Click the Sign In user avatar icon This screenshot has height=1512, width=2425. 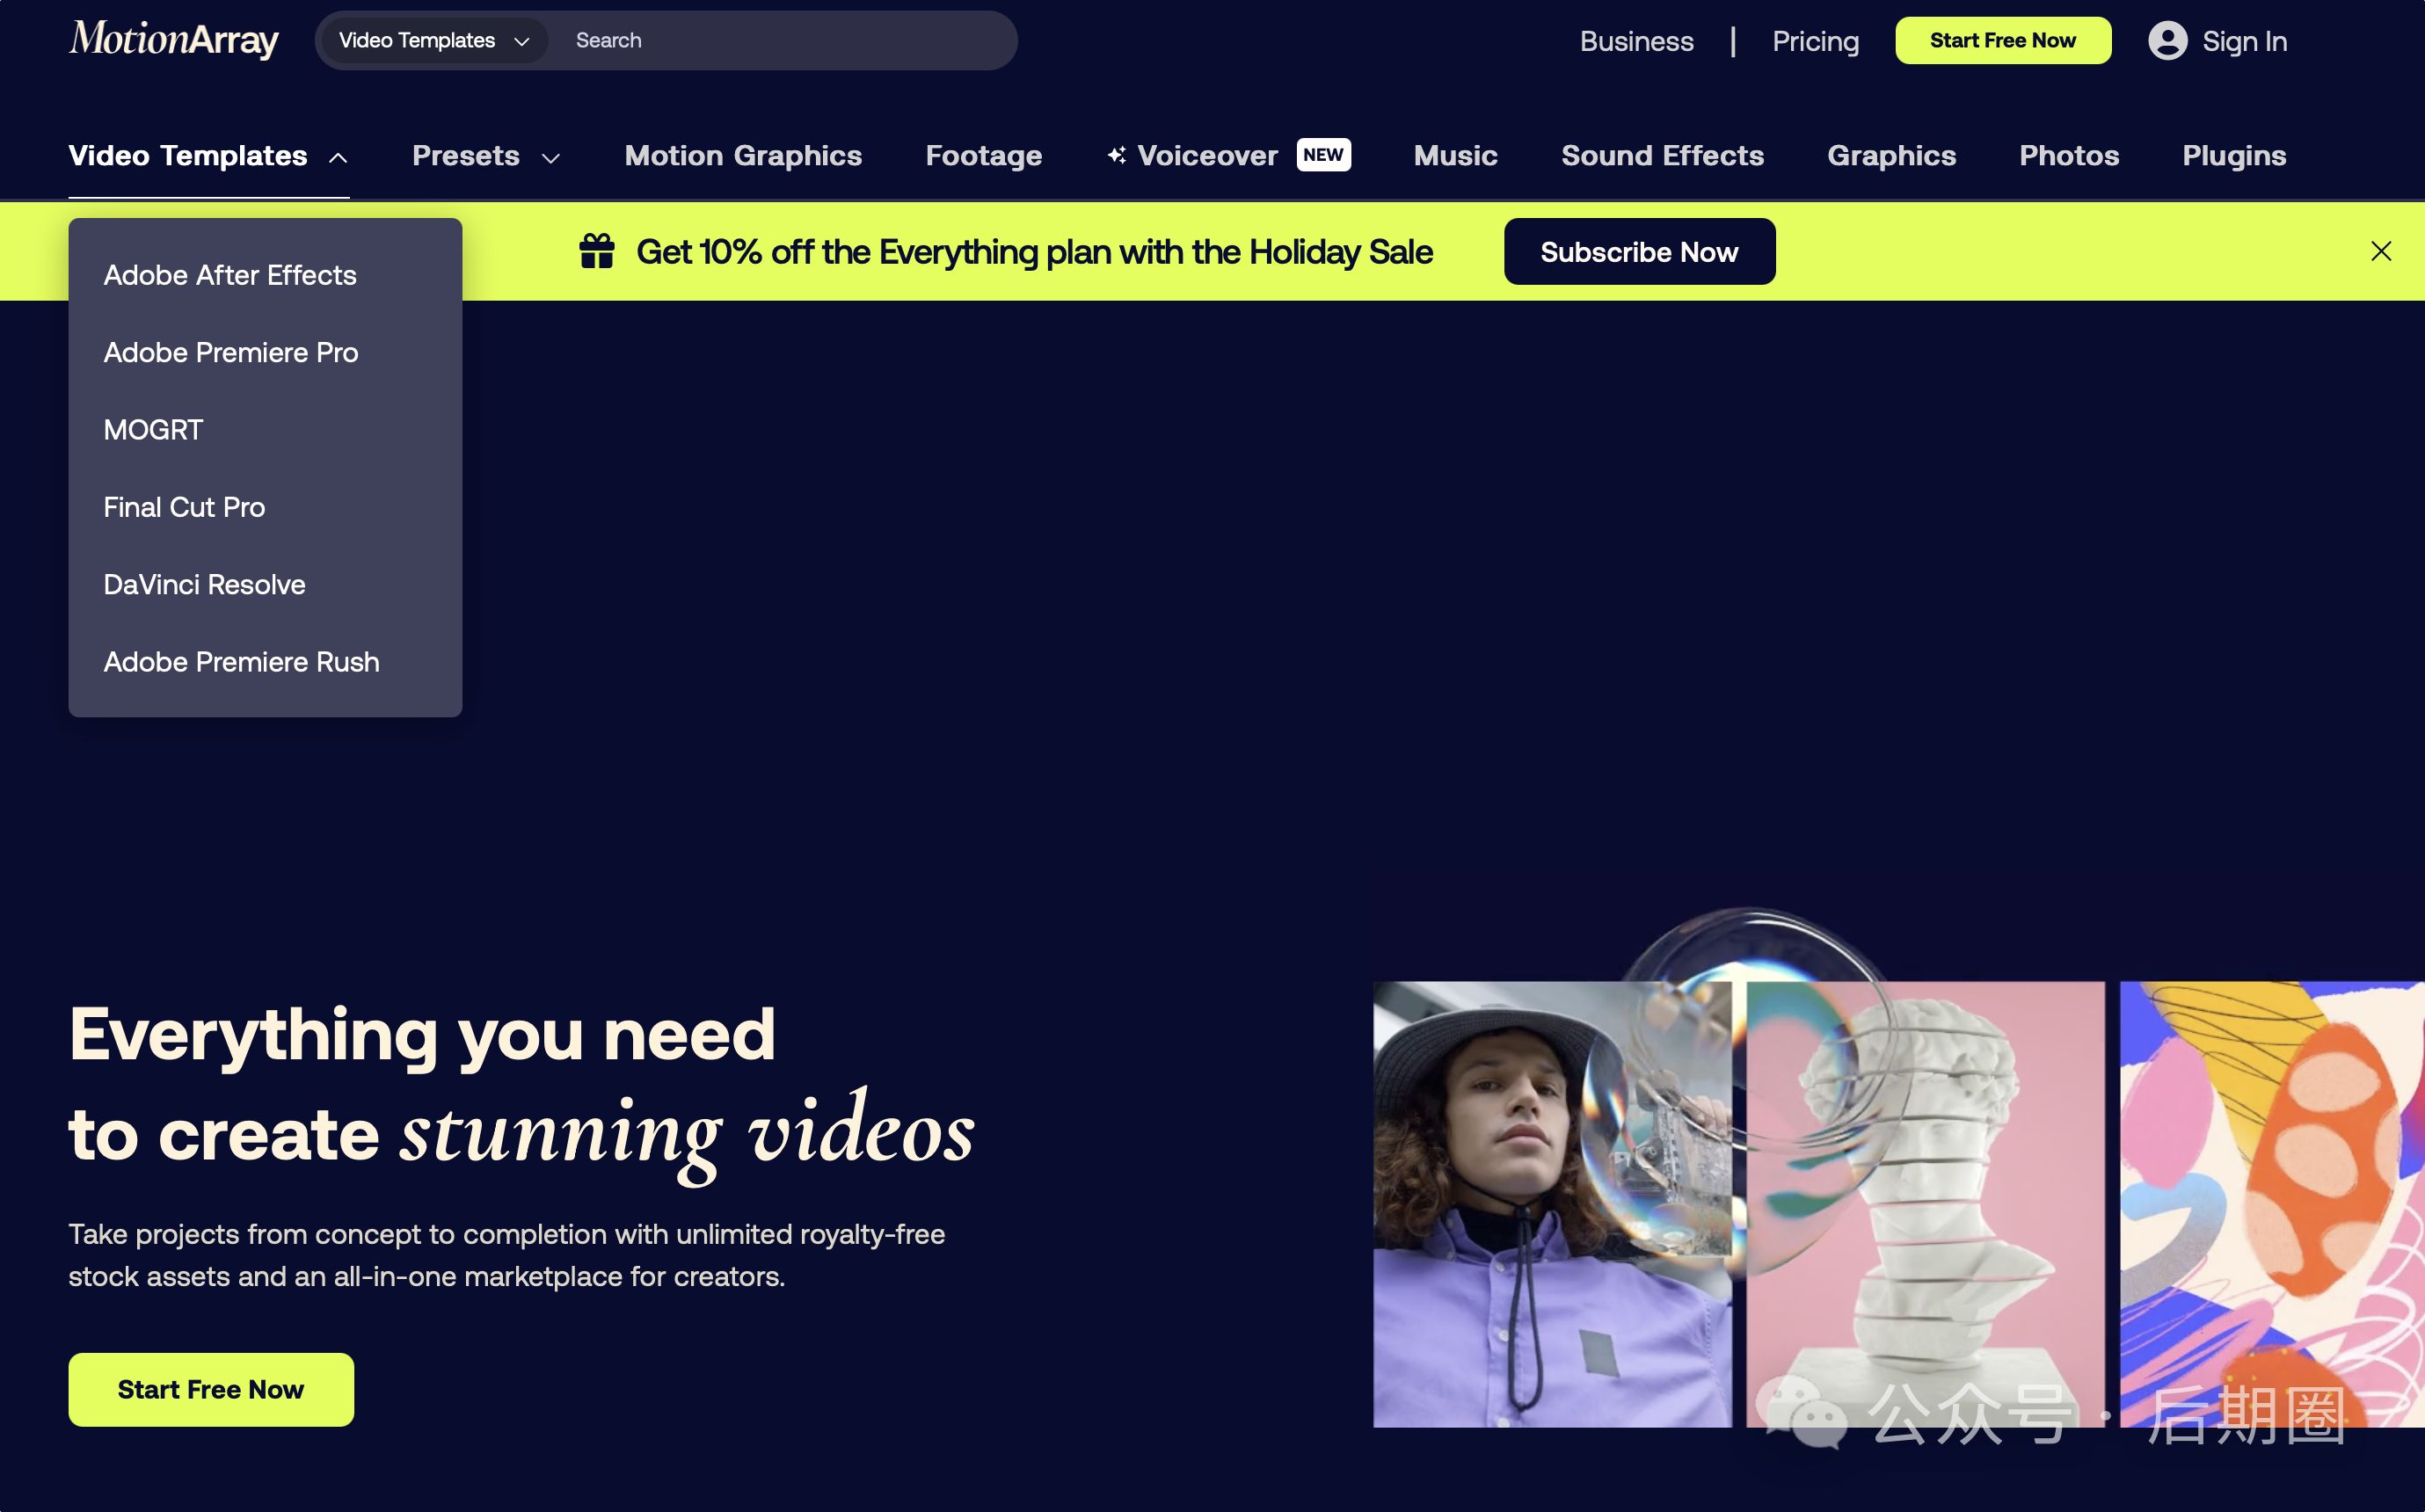tap(2167, 41)
